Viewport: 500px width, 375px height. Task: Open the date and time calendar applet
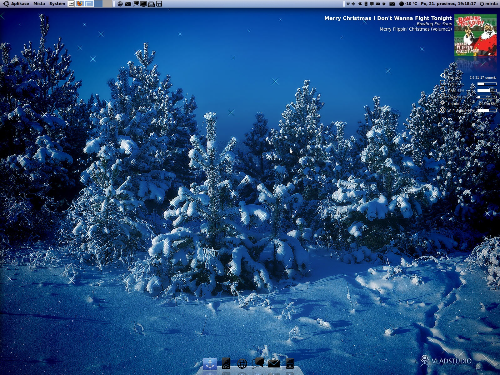coord(448,4)
